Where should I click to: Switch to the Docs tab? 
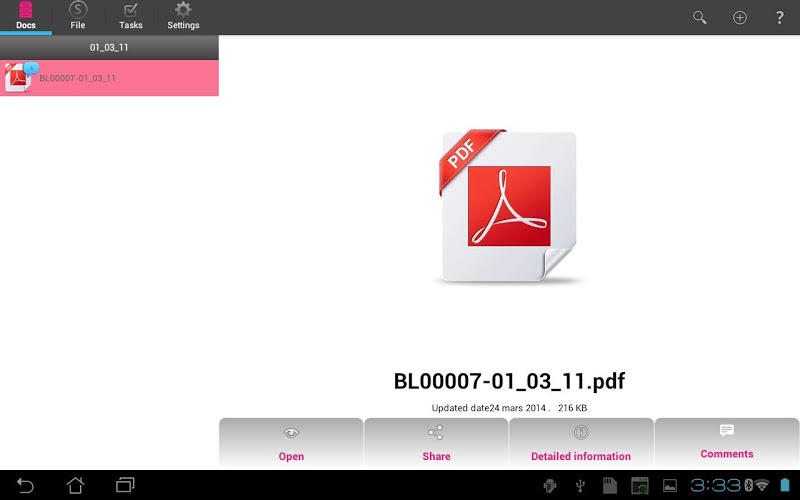[x=26, y=17]
